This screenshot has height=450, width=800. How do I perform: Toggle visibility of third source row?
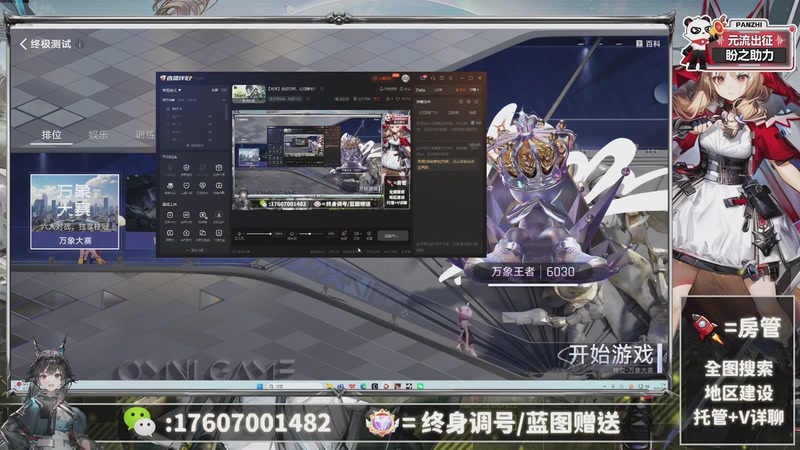tap(210, 132)
